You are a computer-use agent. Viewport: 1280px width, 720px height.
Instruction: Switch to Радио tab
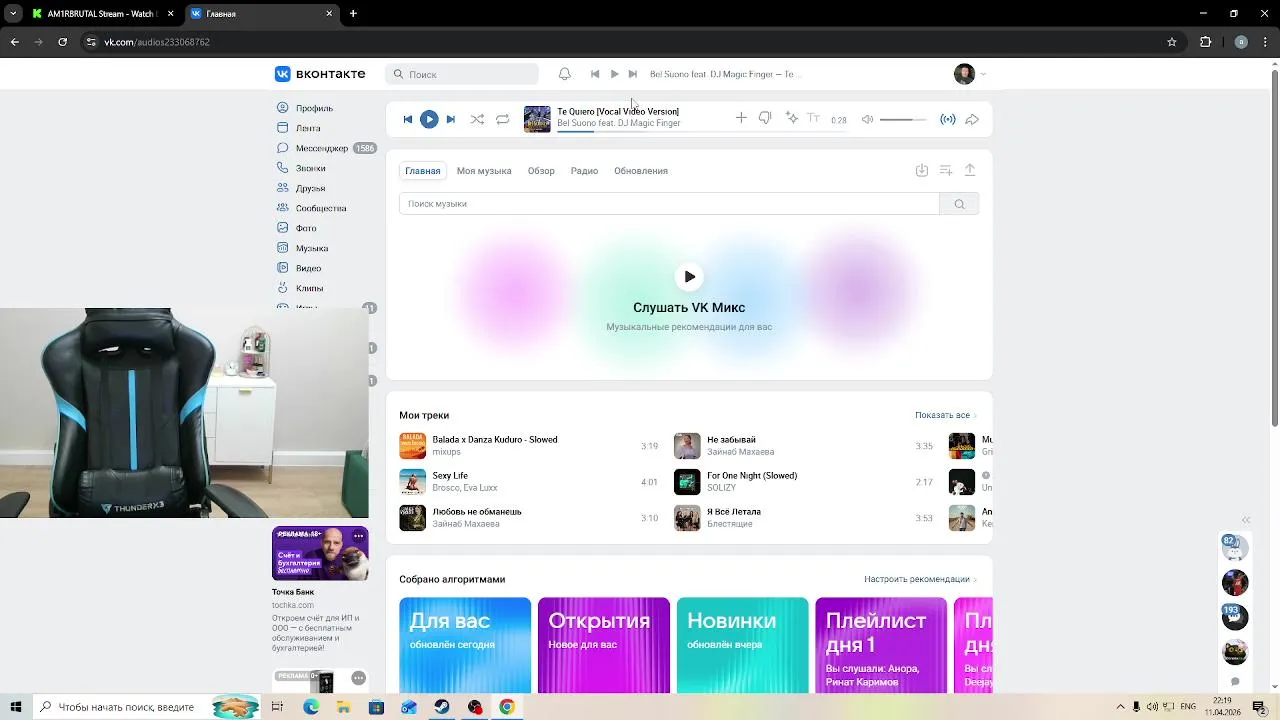[x=584, y=171]
